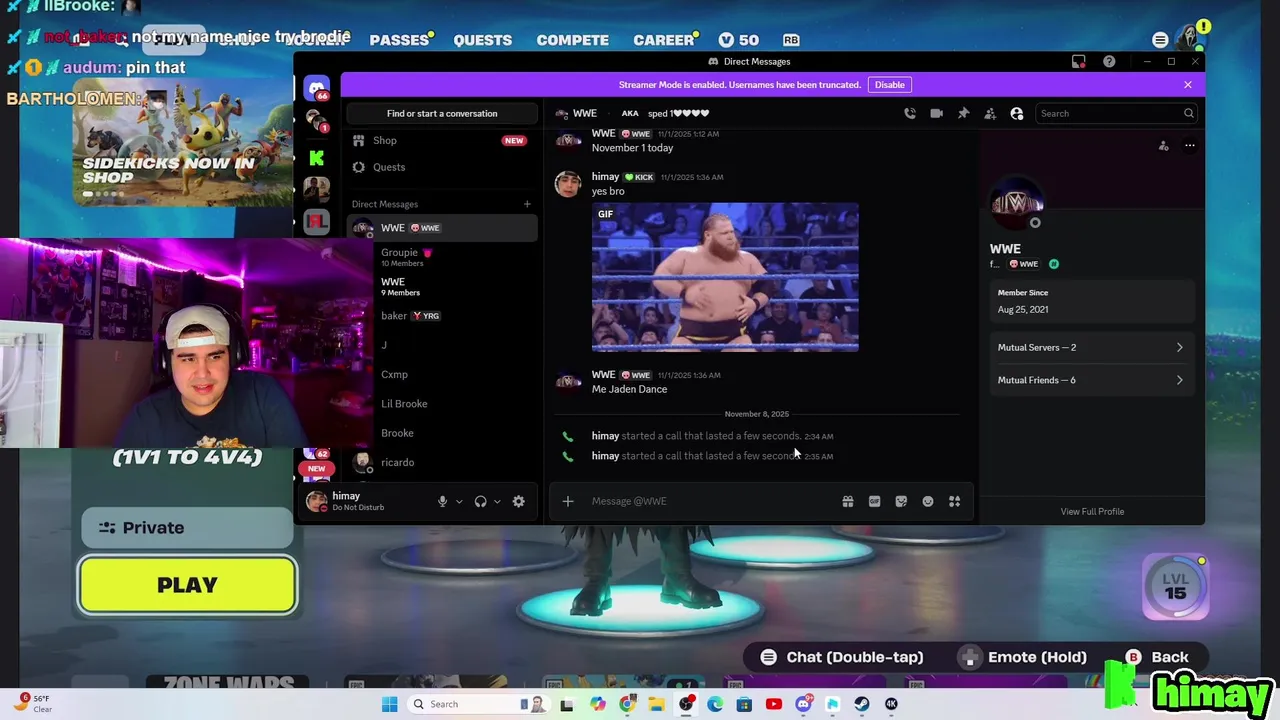Open the sticker picker in message bar

[901, 501]
